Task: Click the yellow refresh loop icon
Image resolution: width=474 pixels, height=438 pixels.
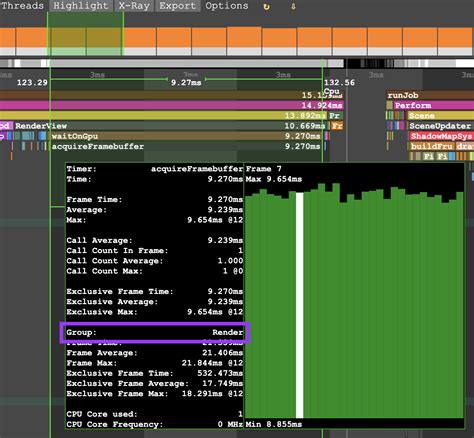Action: pyautogui.click(x=266, y=6)
